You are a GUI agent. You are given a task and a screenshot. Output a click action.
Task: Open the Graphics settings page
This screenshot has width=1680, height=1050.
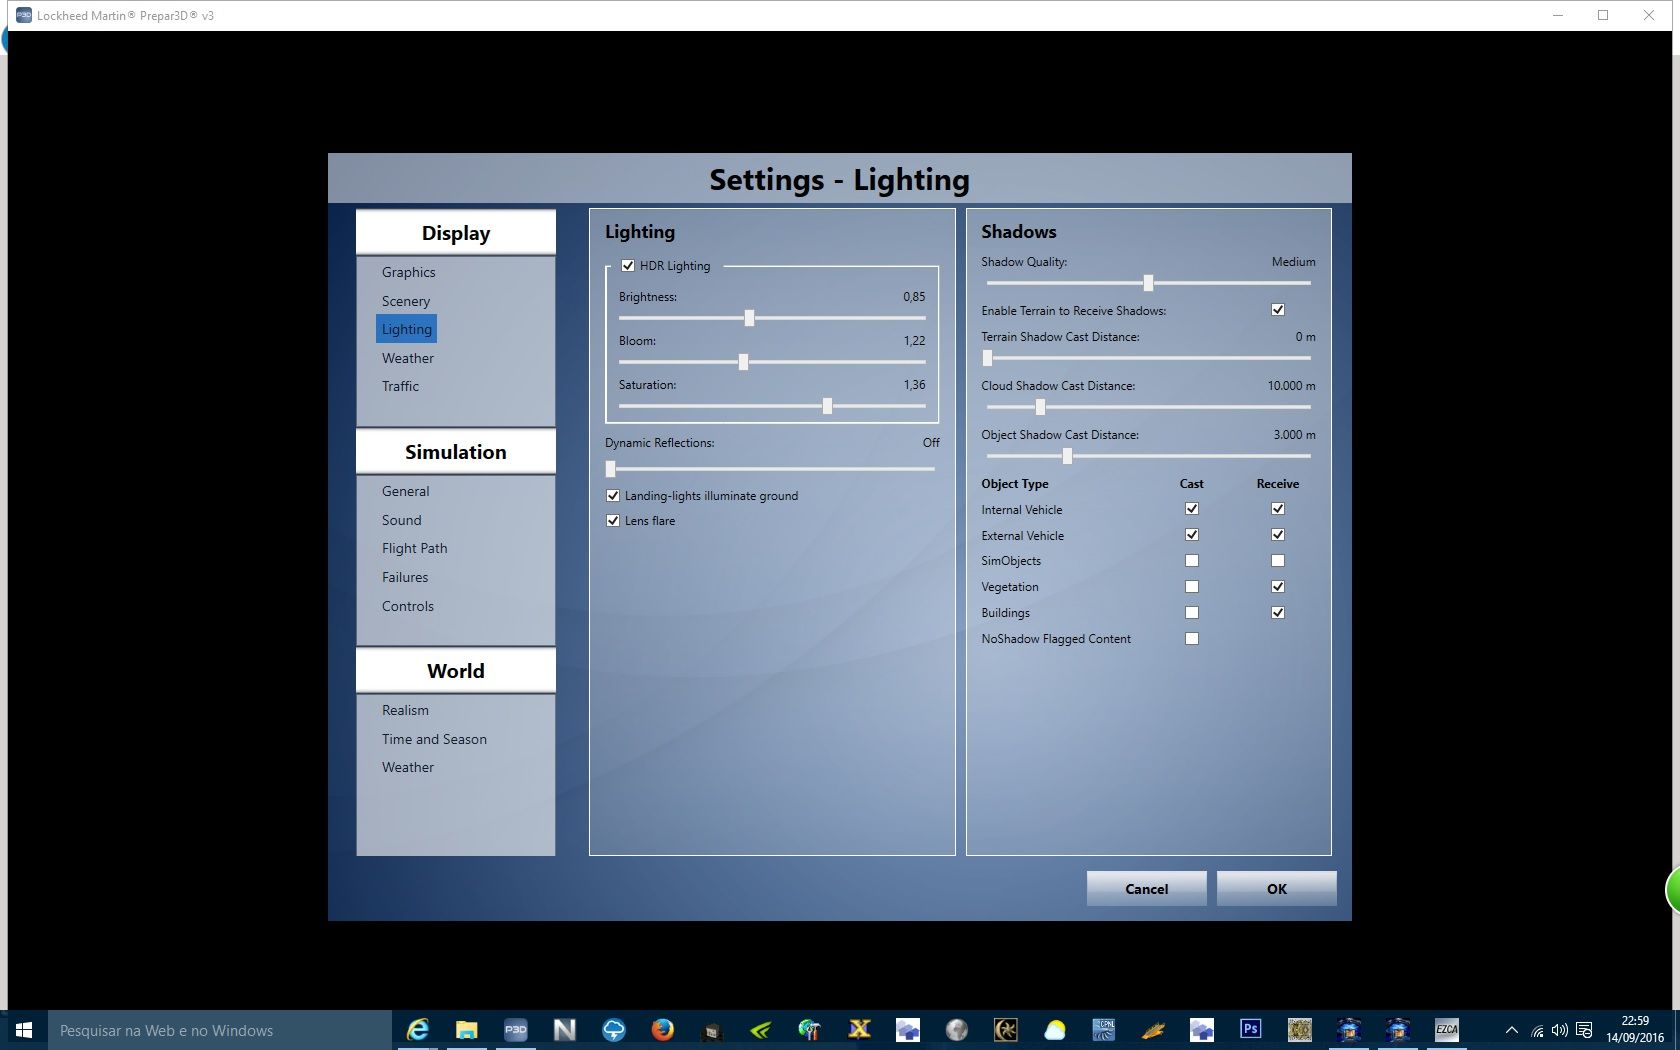[408, 272]
